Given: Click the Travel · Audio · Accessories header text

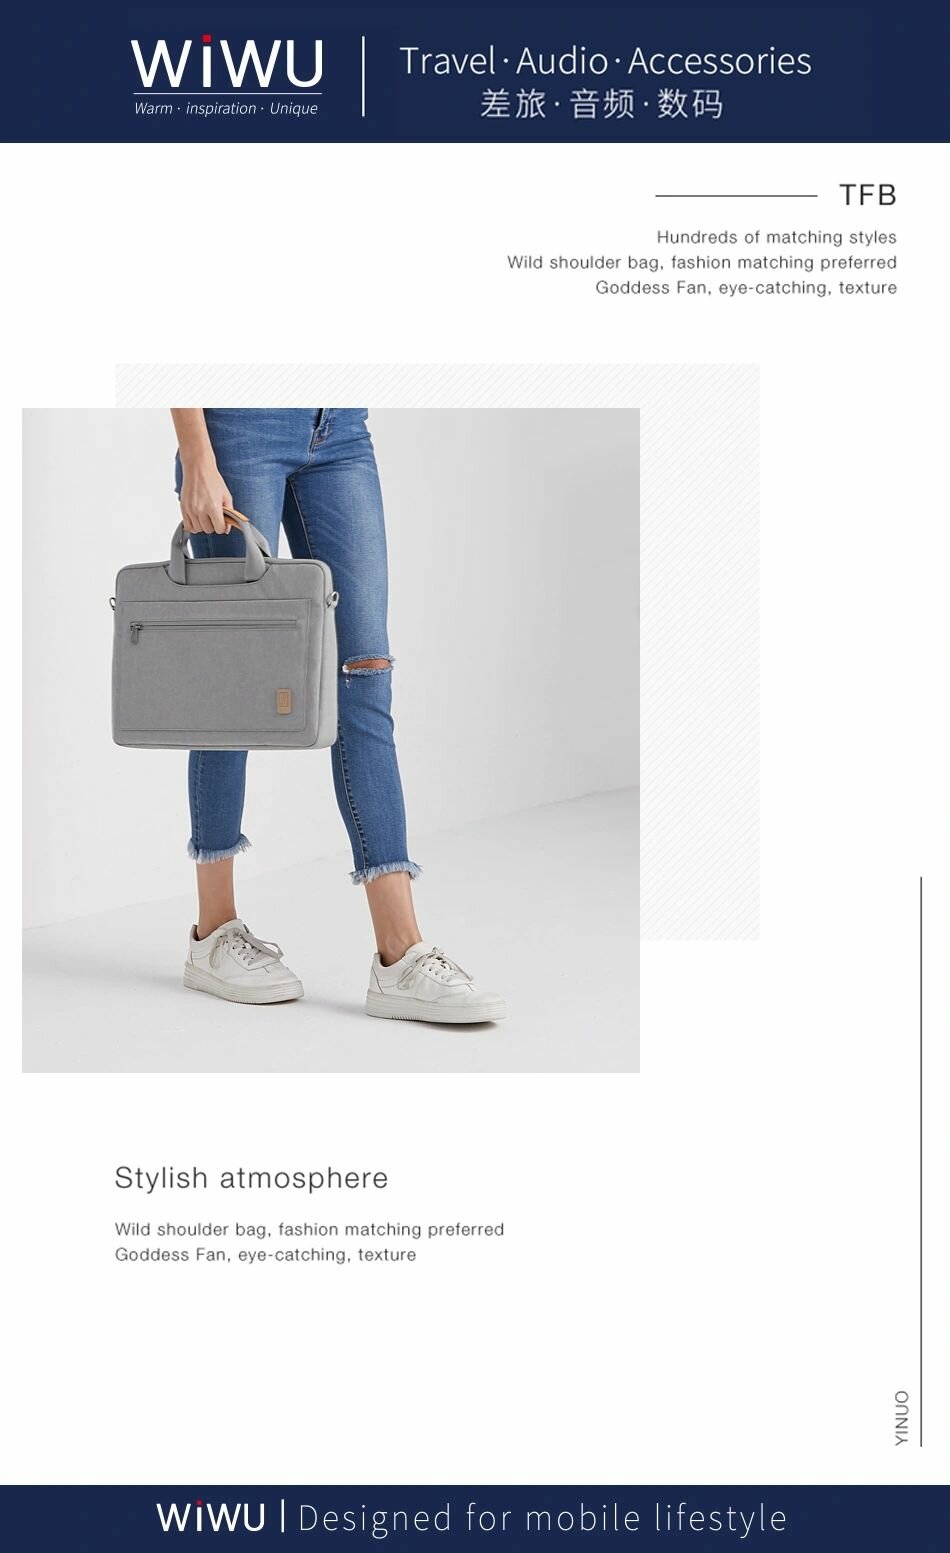Looking at the screenshot, I should pyautogui.click(x=605, y=61).
